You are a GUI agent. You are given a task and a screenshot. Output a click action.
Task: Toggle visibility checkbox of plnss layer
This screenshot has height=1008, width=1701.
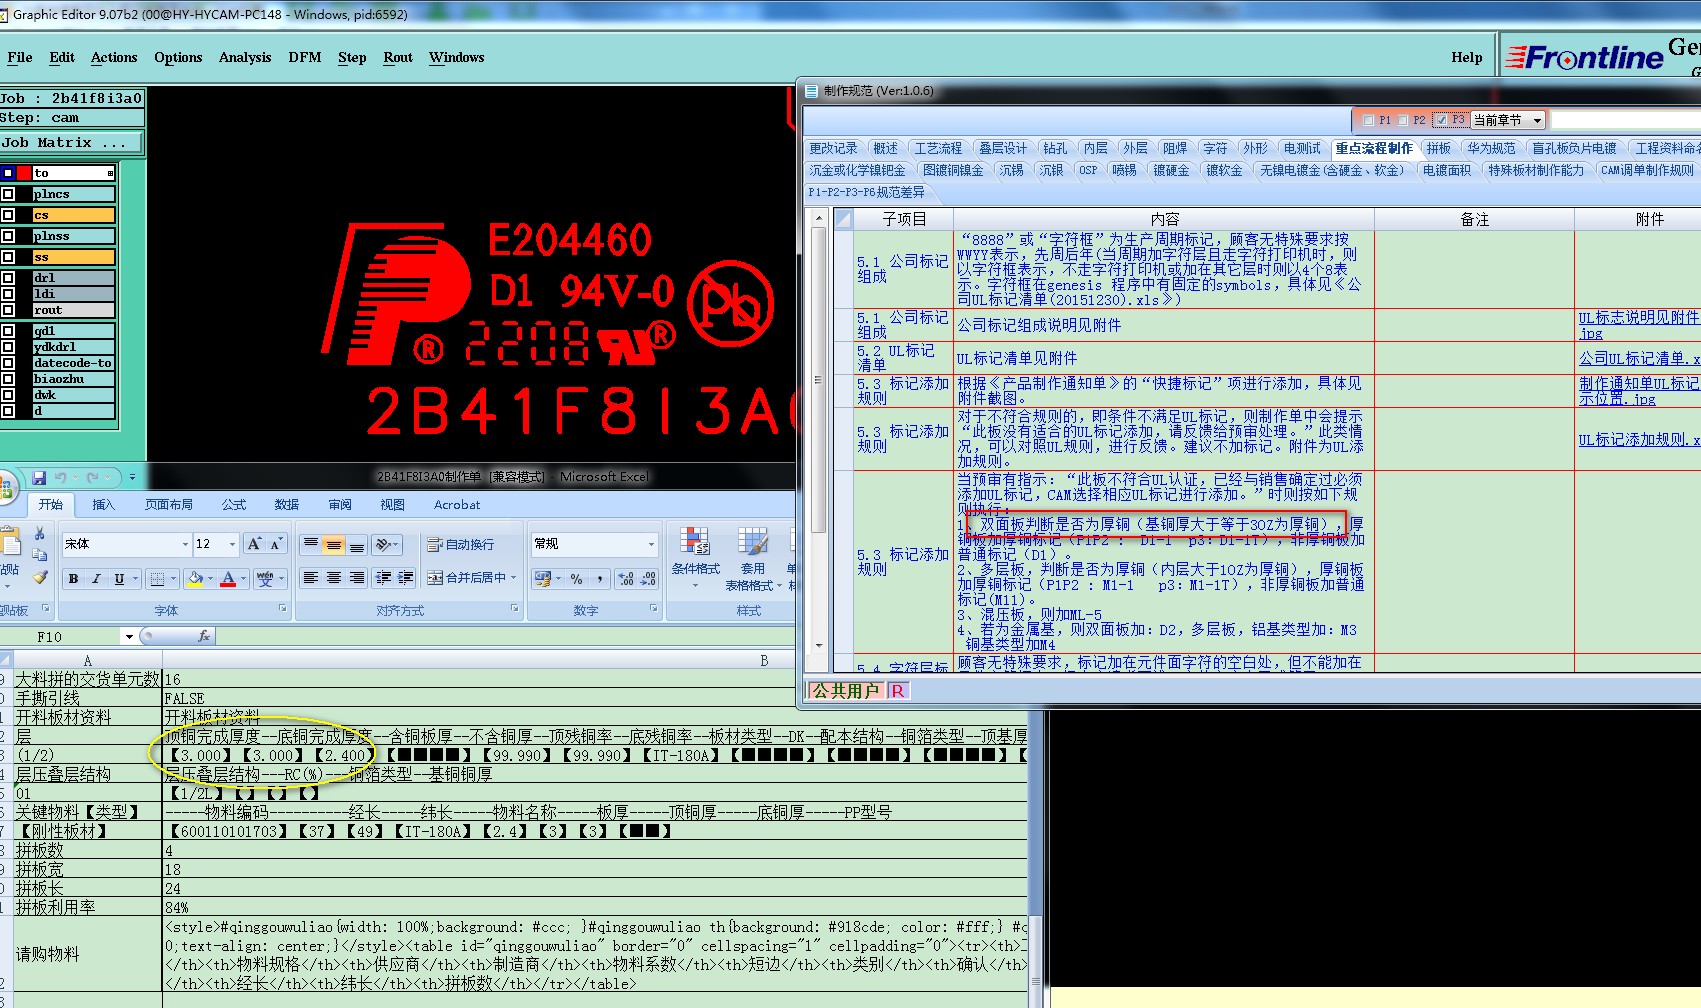8,236
